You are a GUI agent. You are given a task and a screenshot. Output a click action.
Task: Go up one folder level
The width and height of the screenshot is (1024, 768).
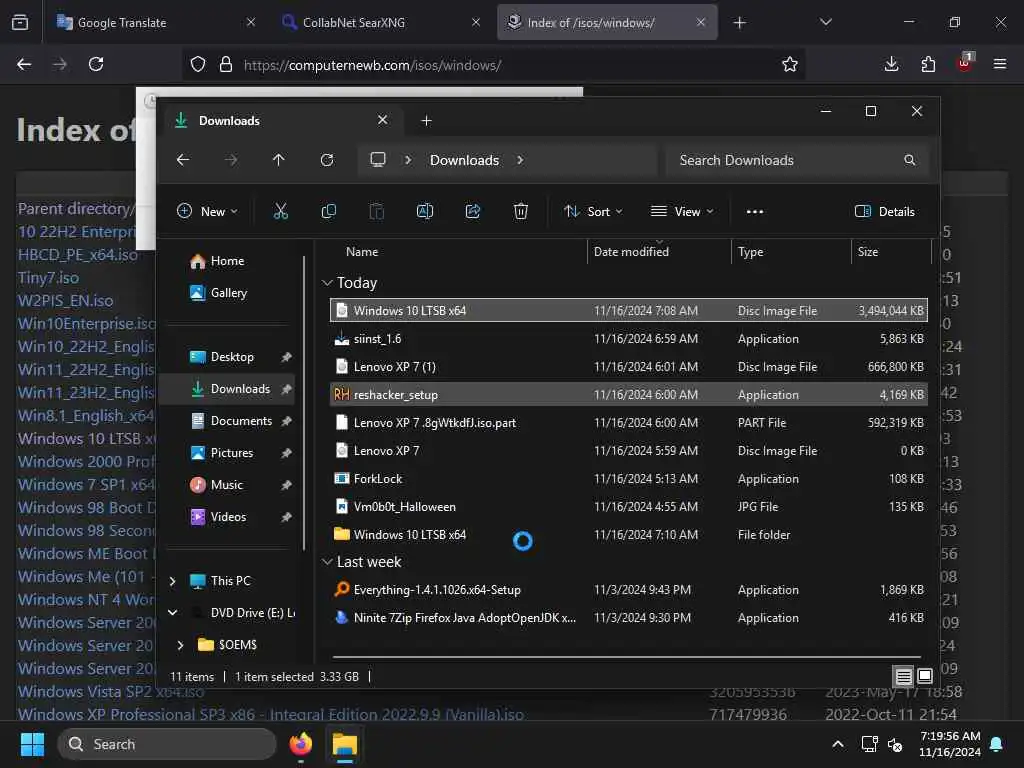(x=279, y=160)
